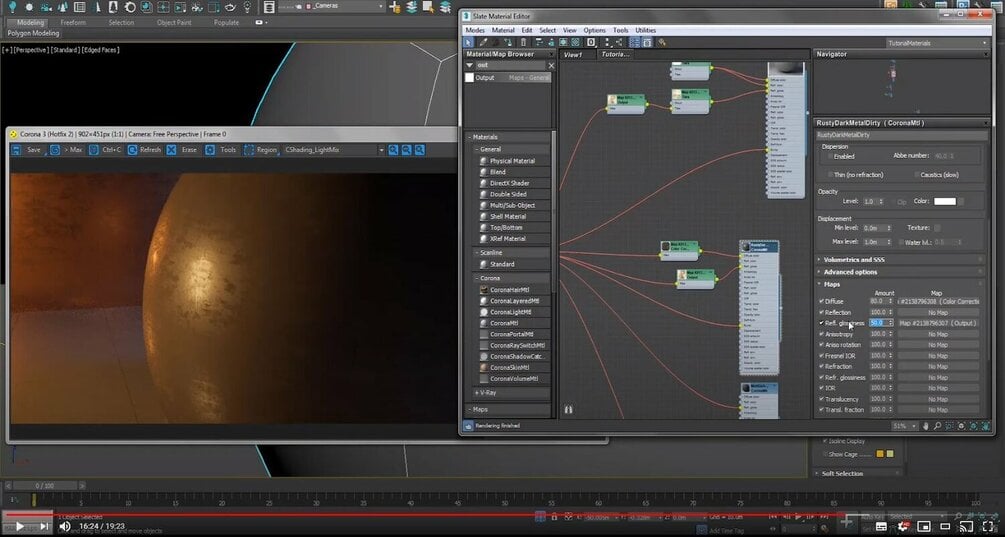Screen dimensions: 1005x537
Task: Toggle the Diffuse map checkbox
Action: pyautogui.click(x=821, y=301)
